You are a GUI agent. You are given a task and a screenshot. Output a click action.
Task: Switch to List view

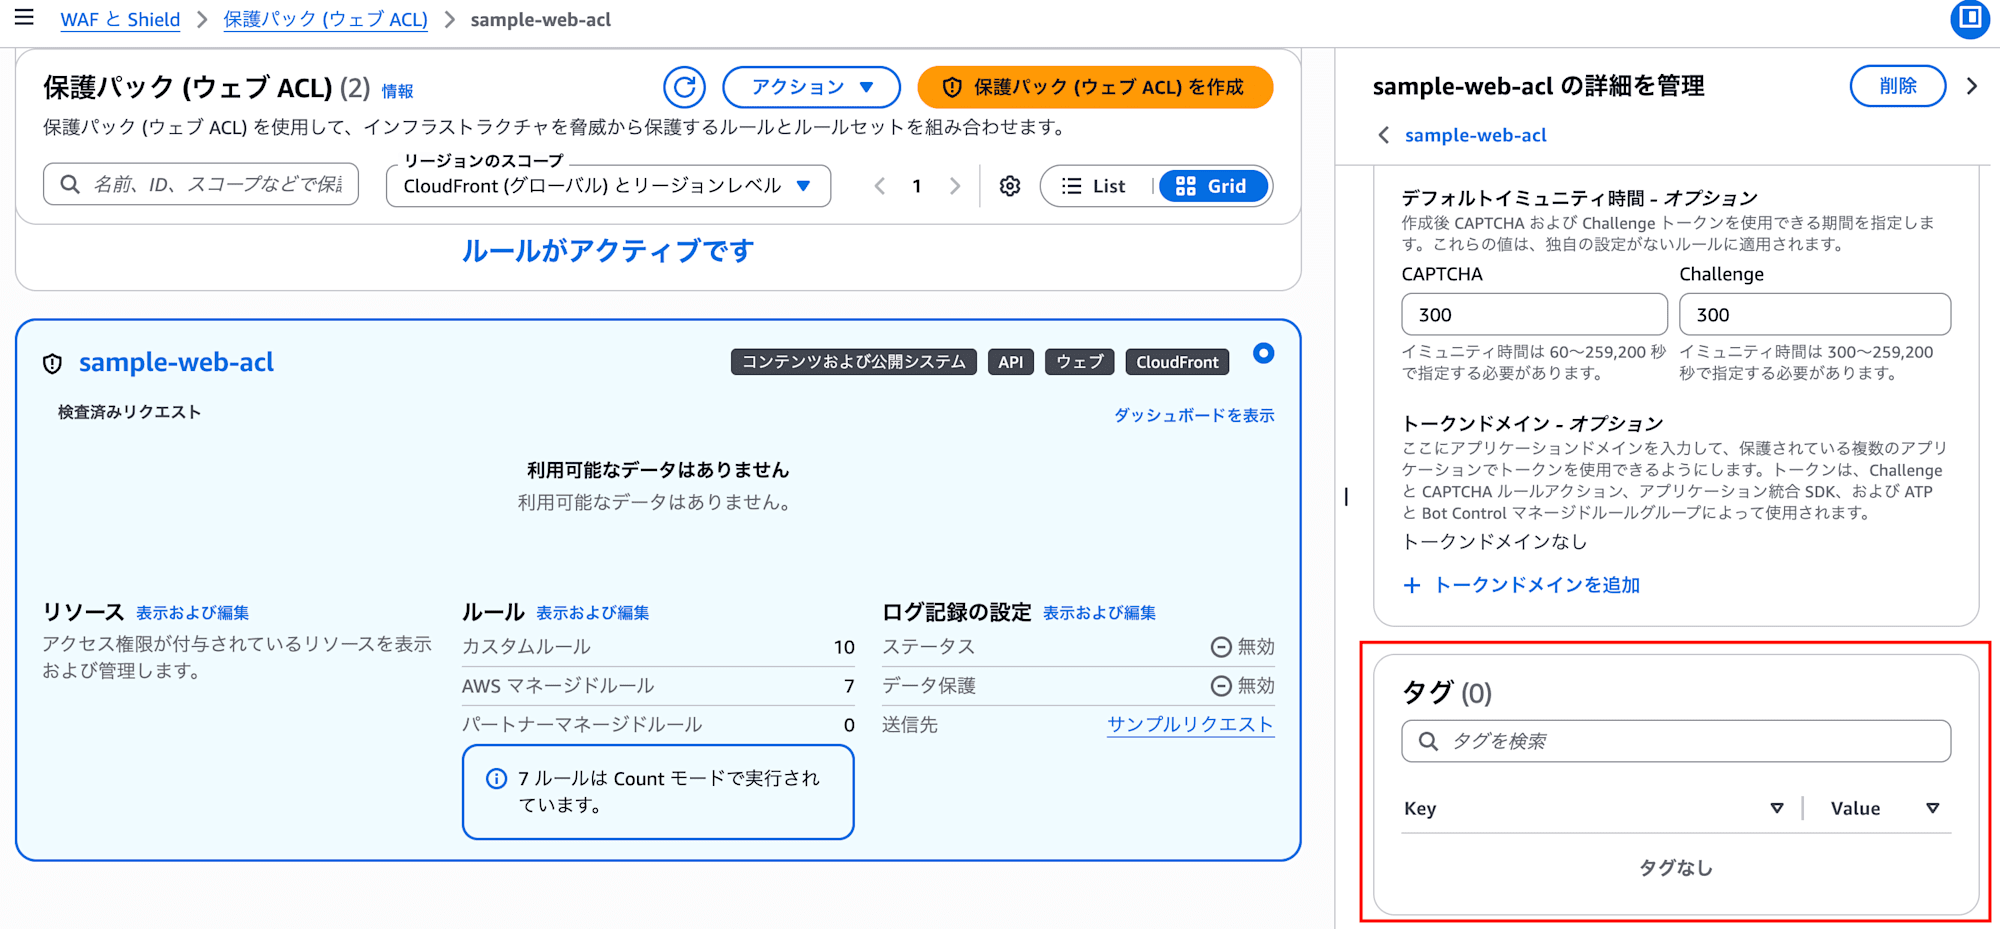(1094, 185)
